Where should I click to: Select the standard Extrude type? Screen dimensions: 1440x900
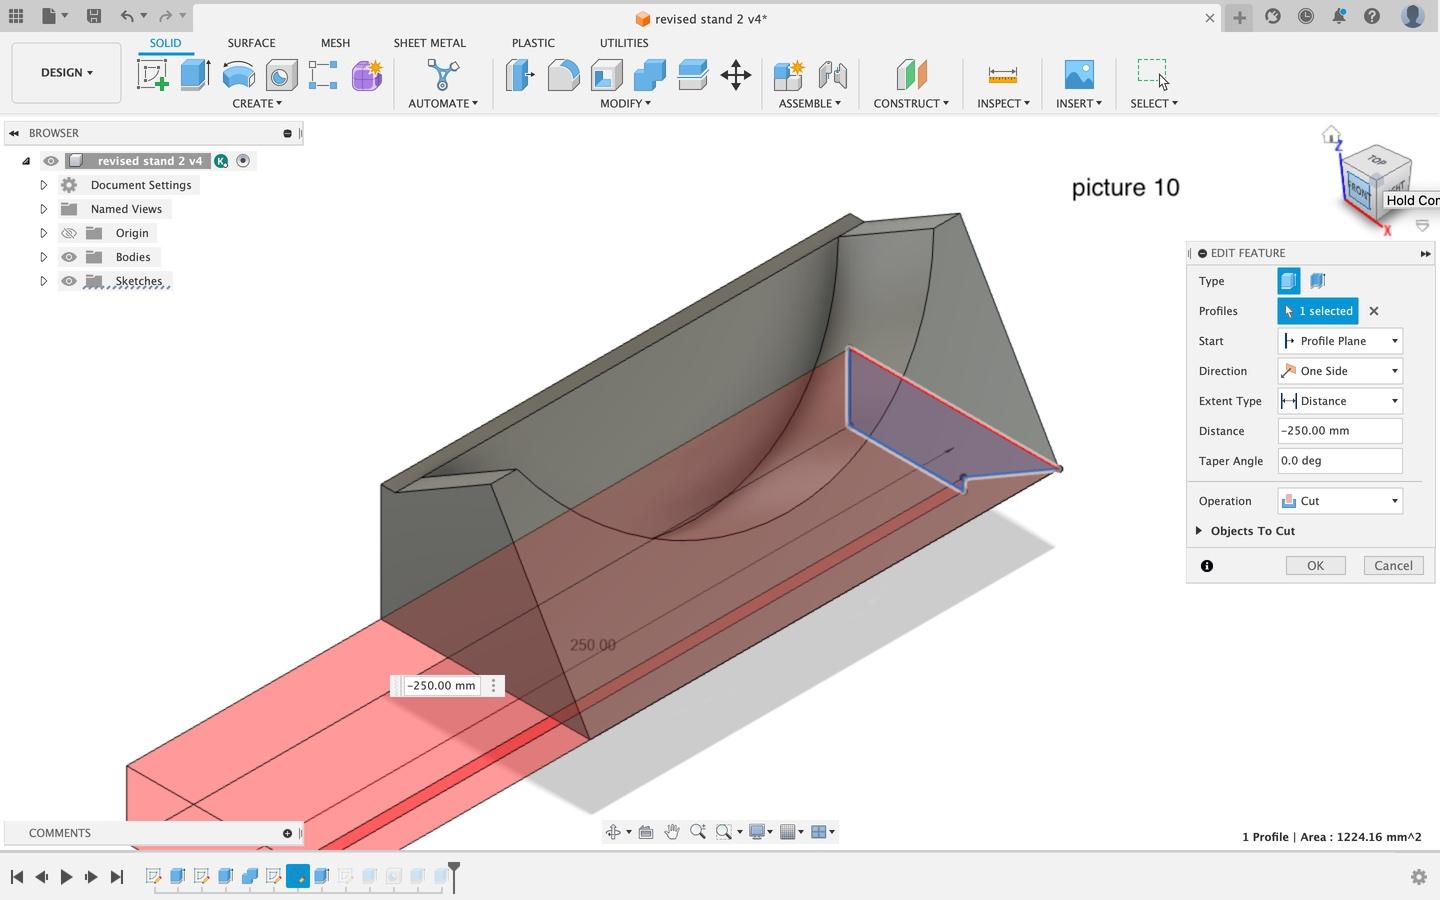coord(1289,281)
